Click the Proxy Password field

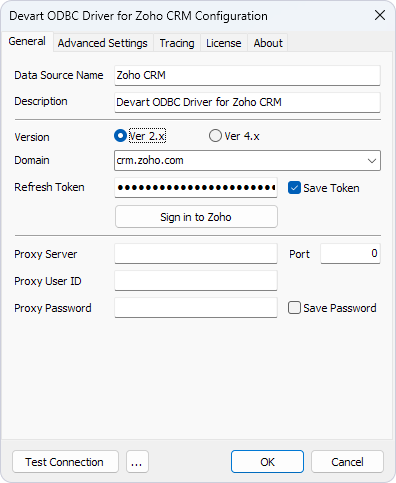tap(196, 308)
